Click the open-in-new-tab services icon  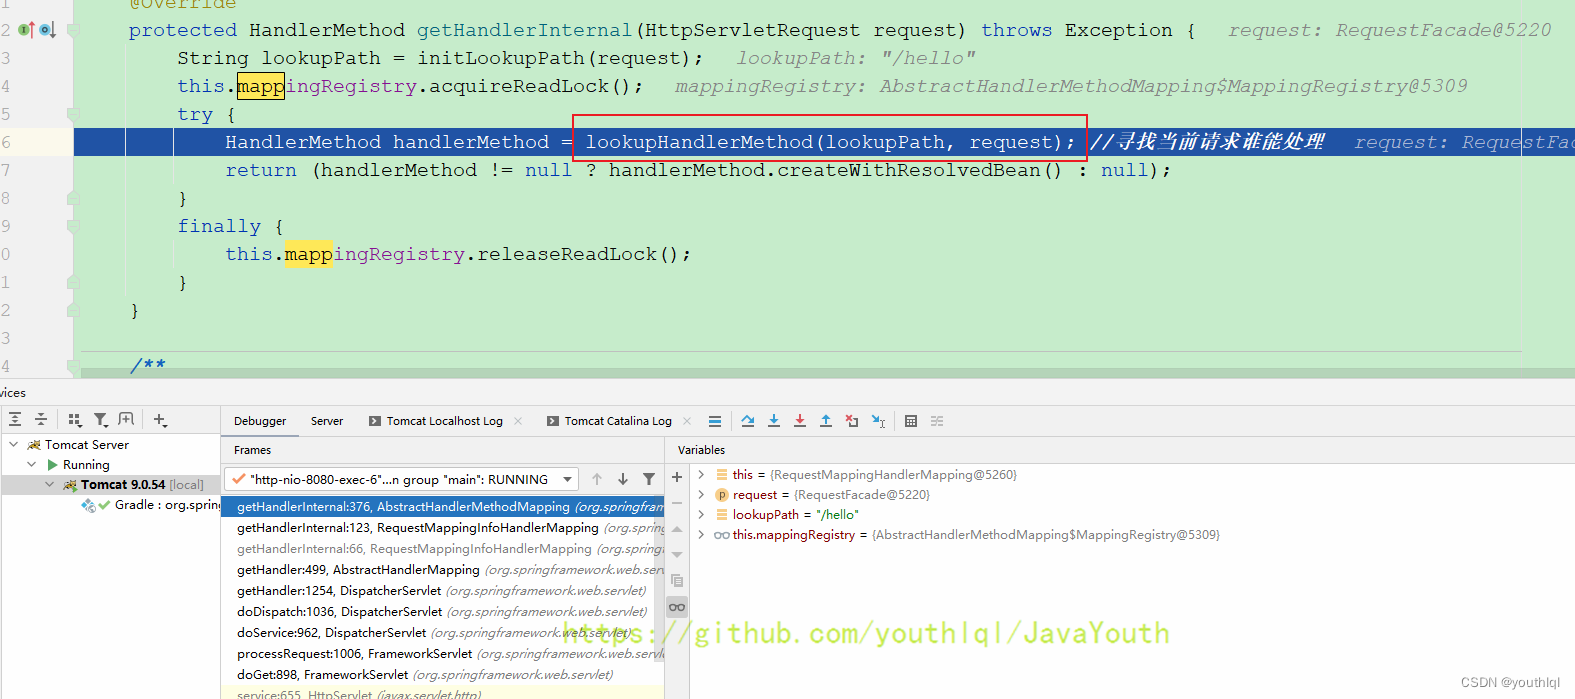click(x=126, y=420)
